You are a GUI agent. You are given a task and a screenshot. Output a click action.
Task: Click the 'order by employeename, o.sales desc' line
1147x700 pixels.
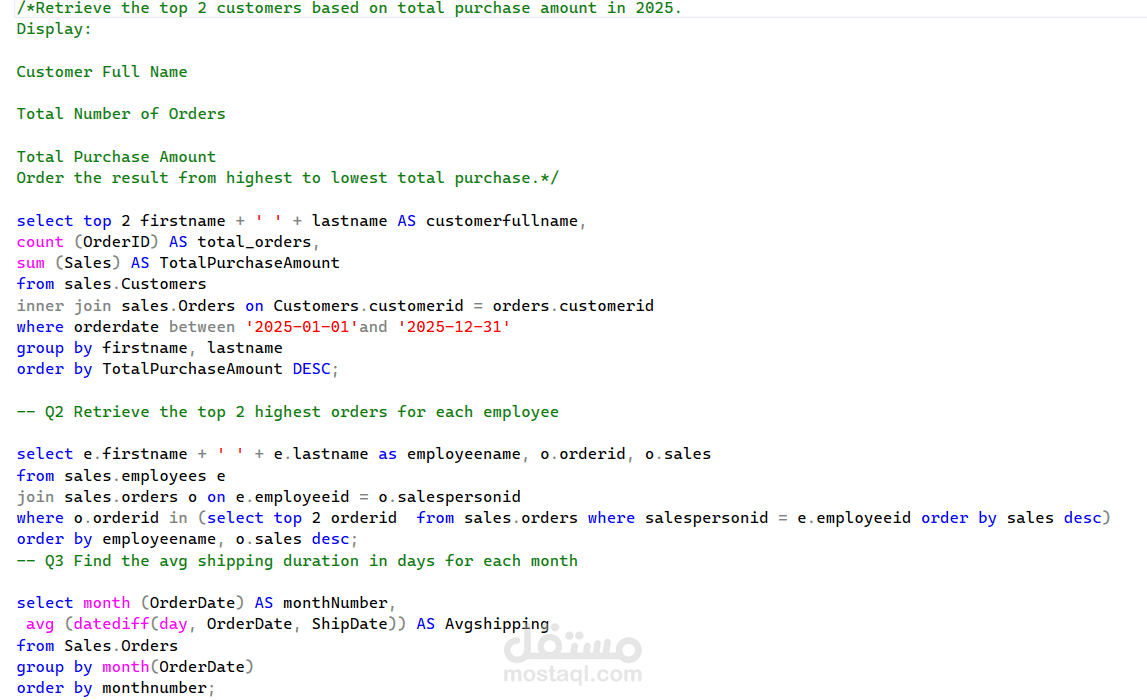coord(187,539)
